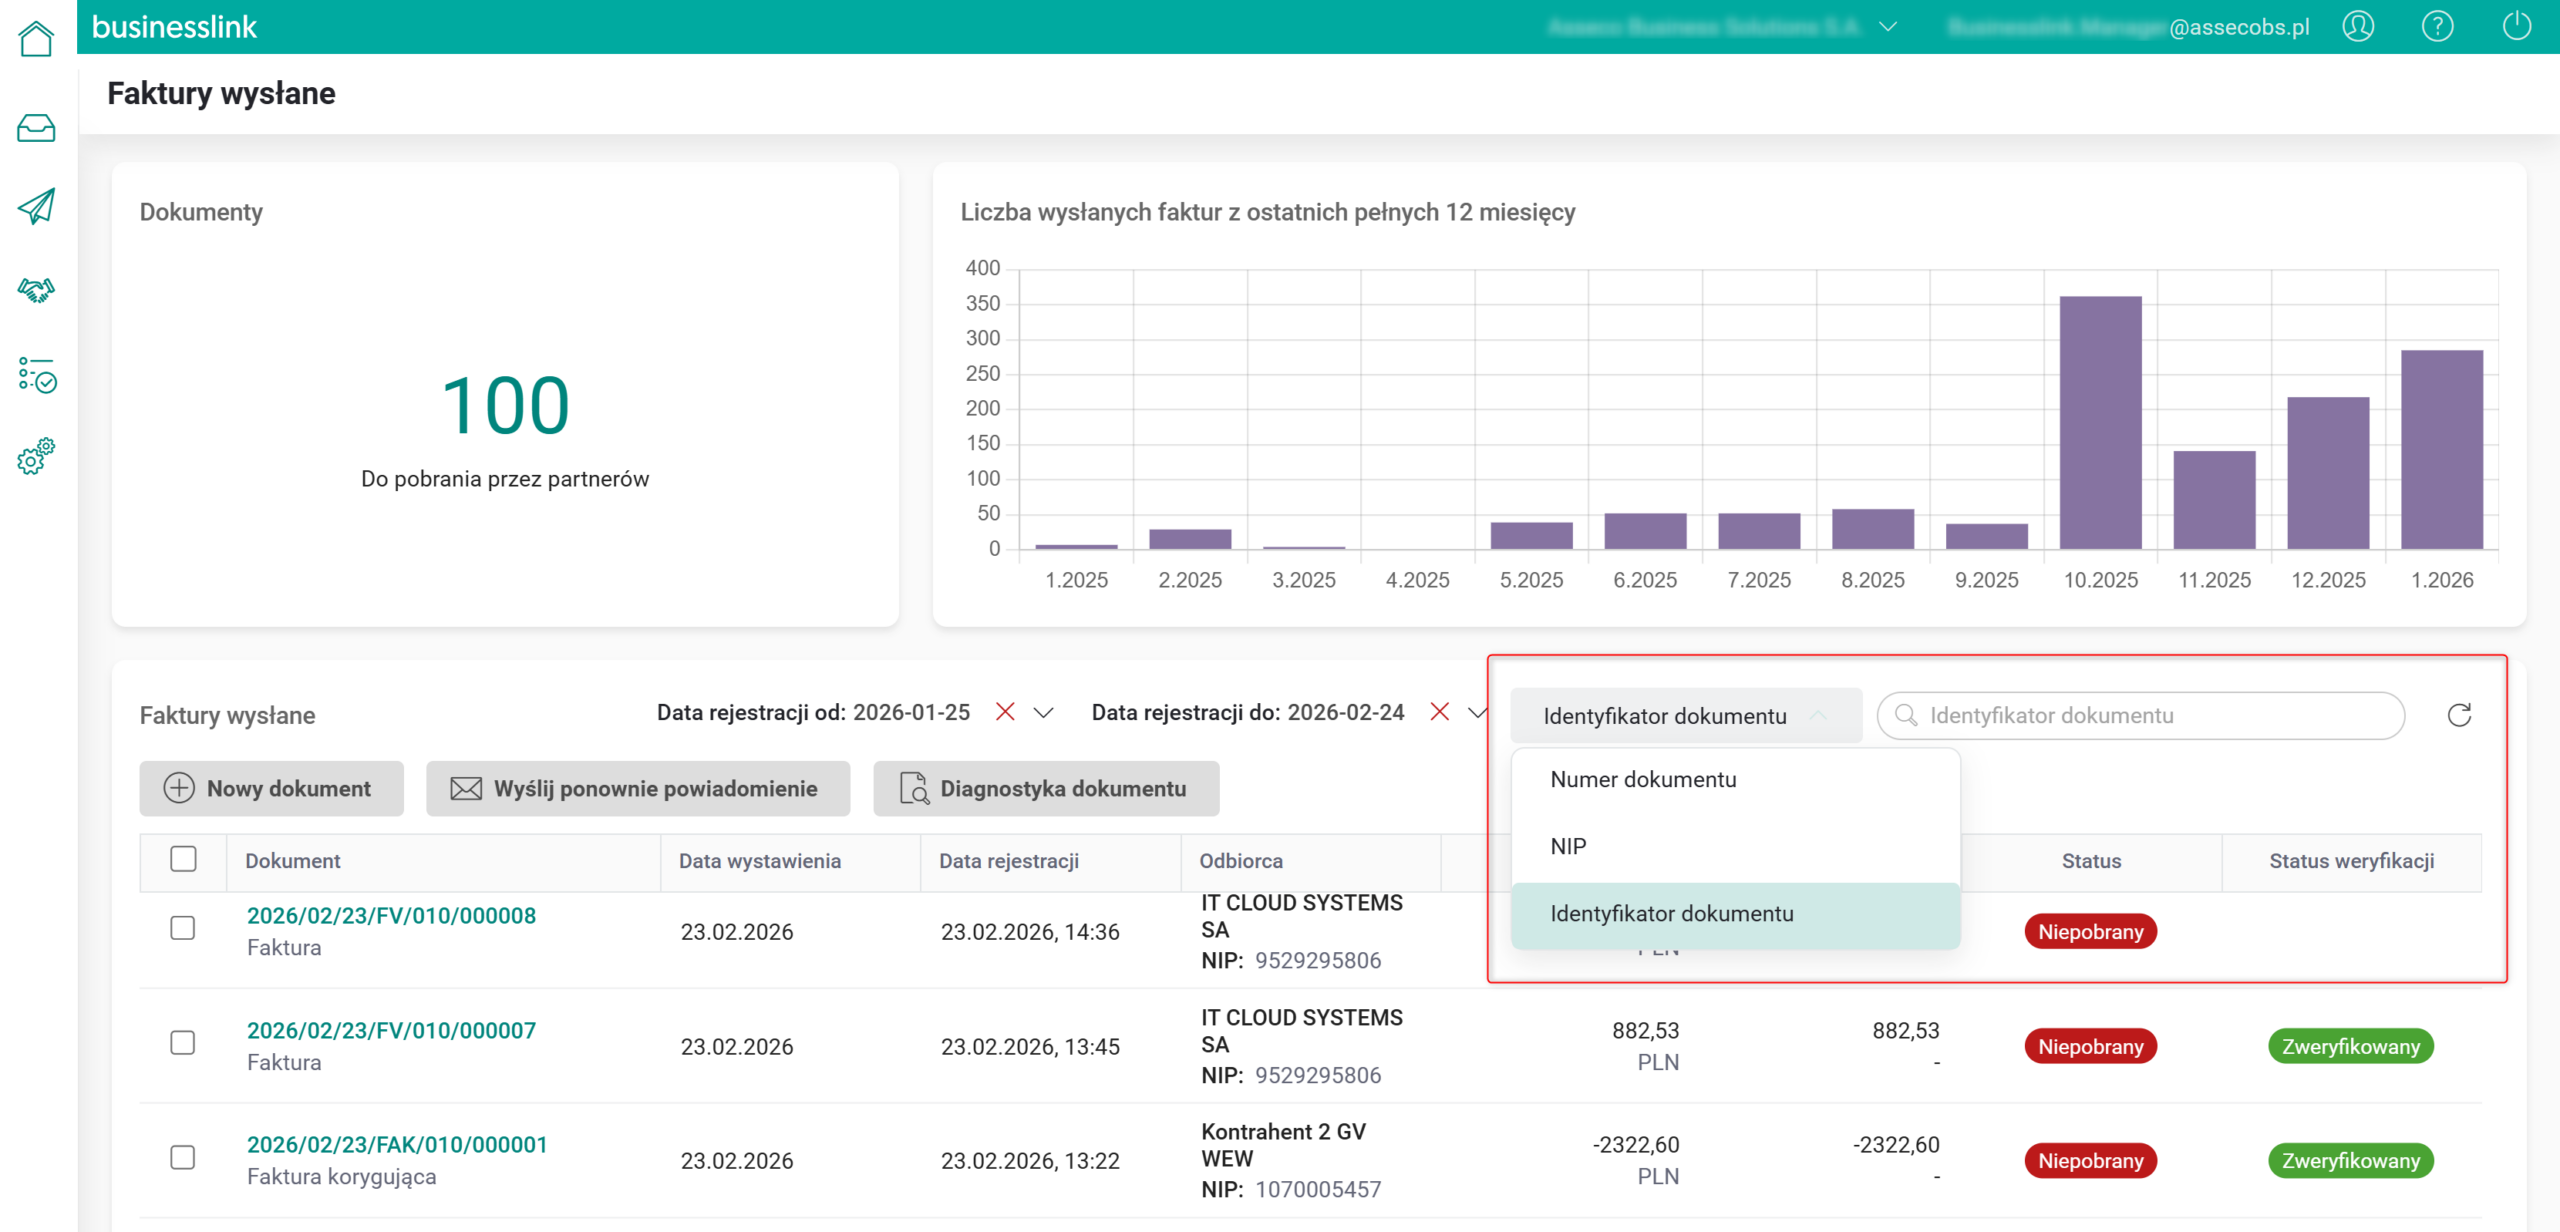The image size is (2560, 1232).
Task: Click the 'Nowy dokument' button
Action: (271, 789)
